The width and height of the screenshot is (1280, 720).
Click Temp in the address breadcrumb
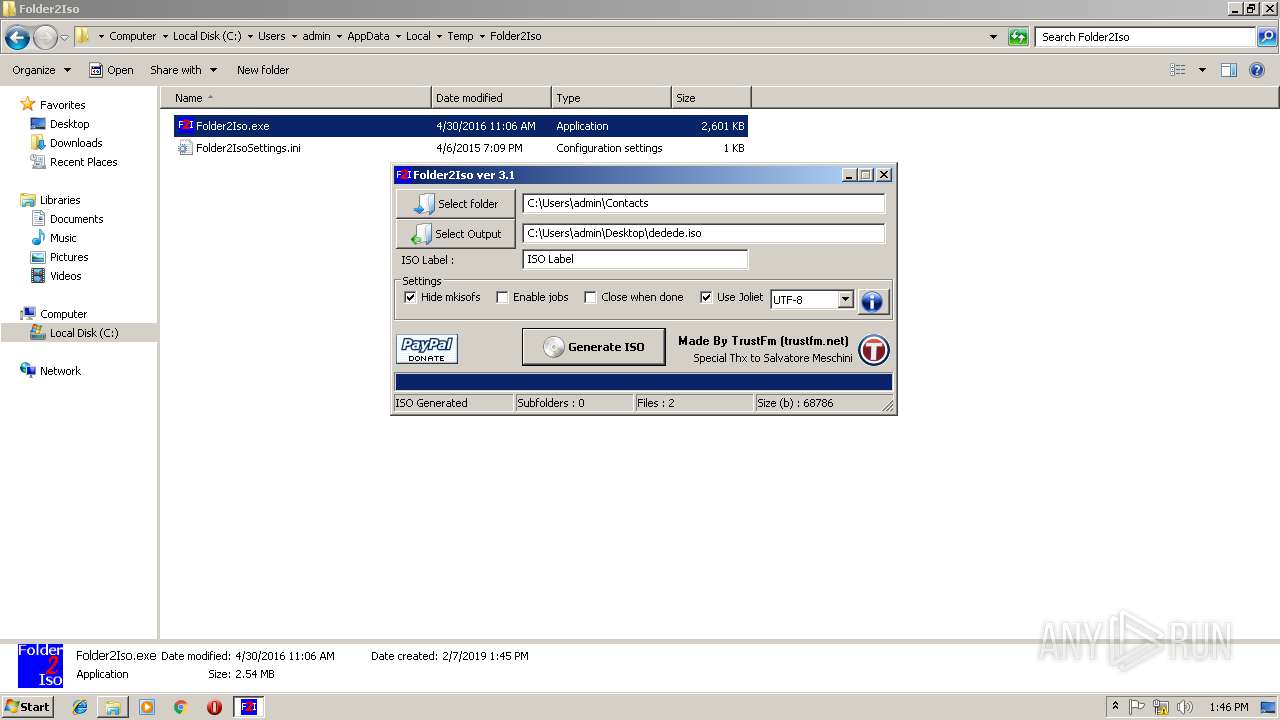point(460,36)
